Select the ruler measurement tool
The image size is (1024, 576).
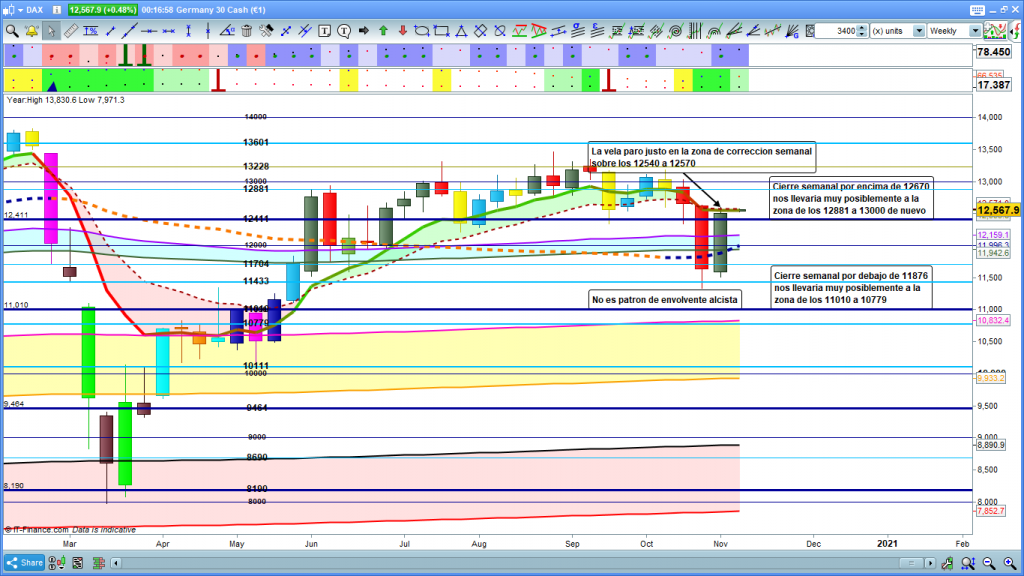tap(70, 31)
